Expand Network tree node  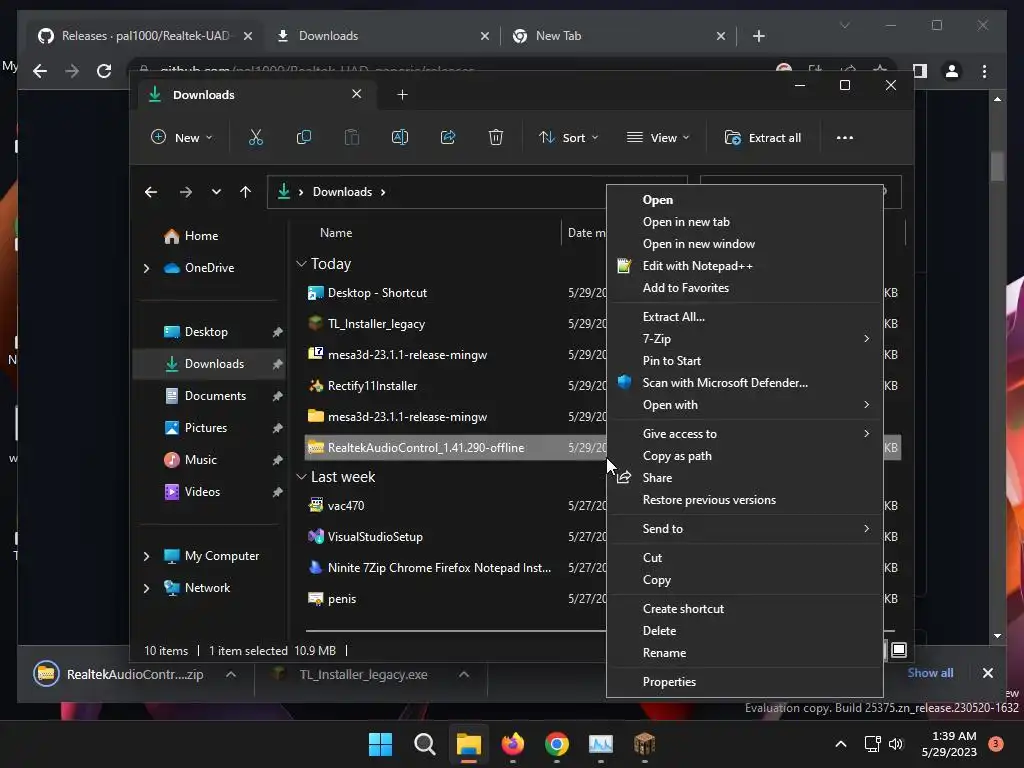[x=146, y=588]
